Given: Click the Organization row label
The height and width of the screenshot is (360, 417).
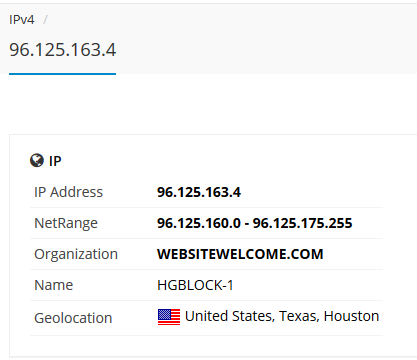Looking at the screenshot, I should (76, 254).
